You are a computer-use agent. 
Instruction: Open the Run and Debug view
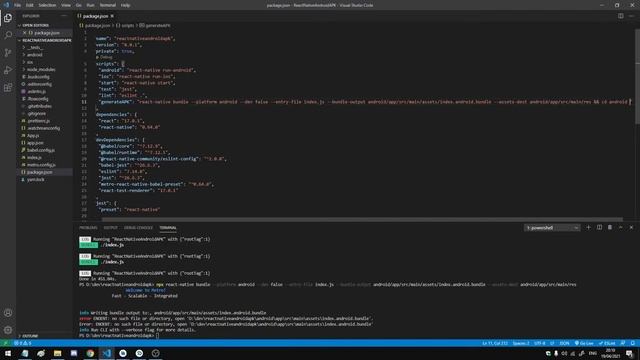8,70
